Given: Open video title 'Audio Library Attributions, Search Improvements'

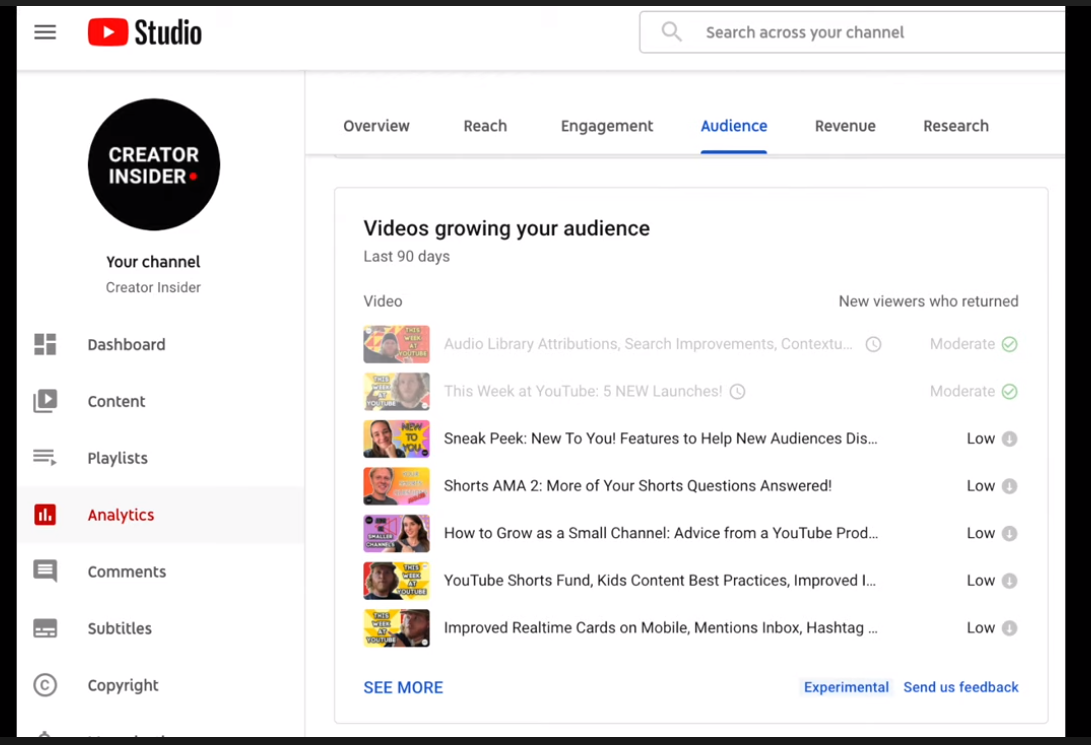Looking at the screenshot, I should [x=648, y=344].
